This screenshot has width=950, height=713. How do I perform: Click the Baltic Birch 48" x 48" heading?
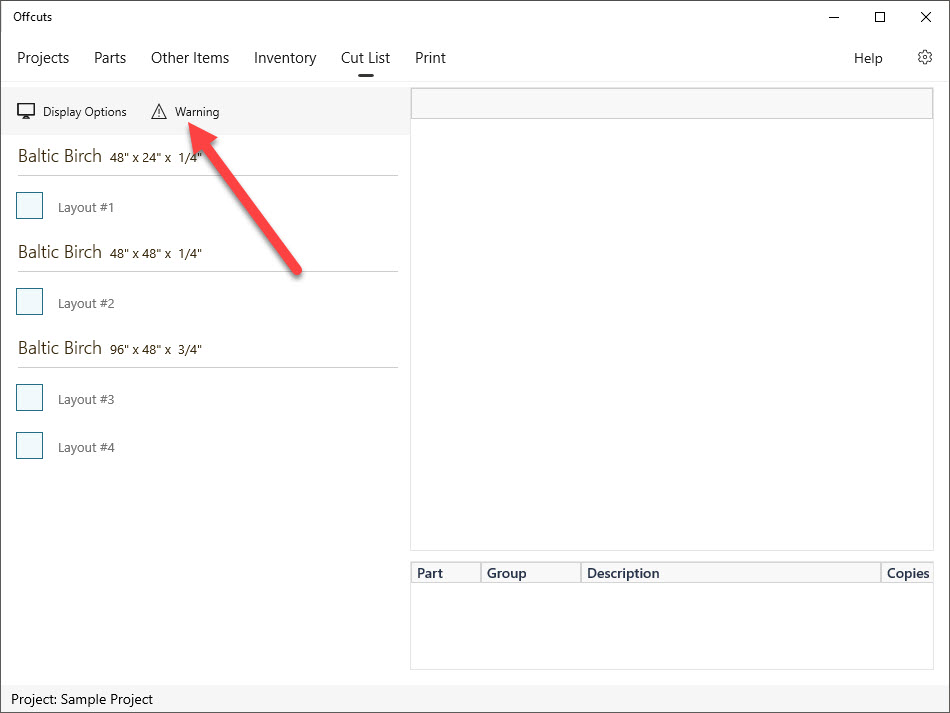[x=110, y=252]
